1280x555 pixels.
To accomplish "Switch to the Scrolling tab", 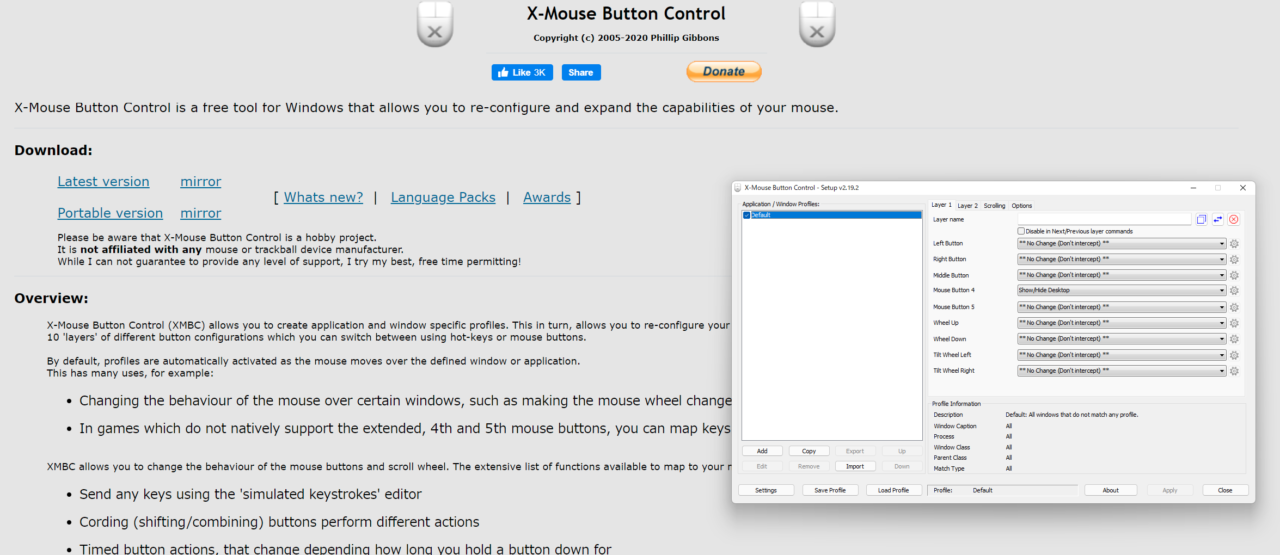I will (994, 206).
